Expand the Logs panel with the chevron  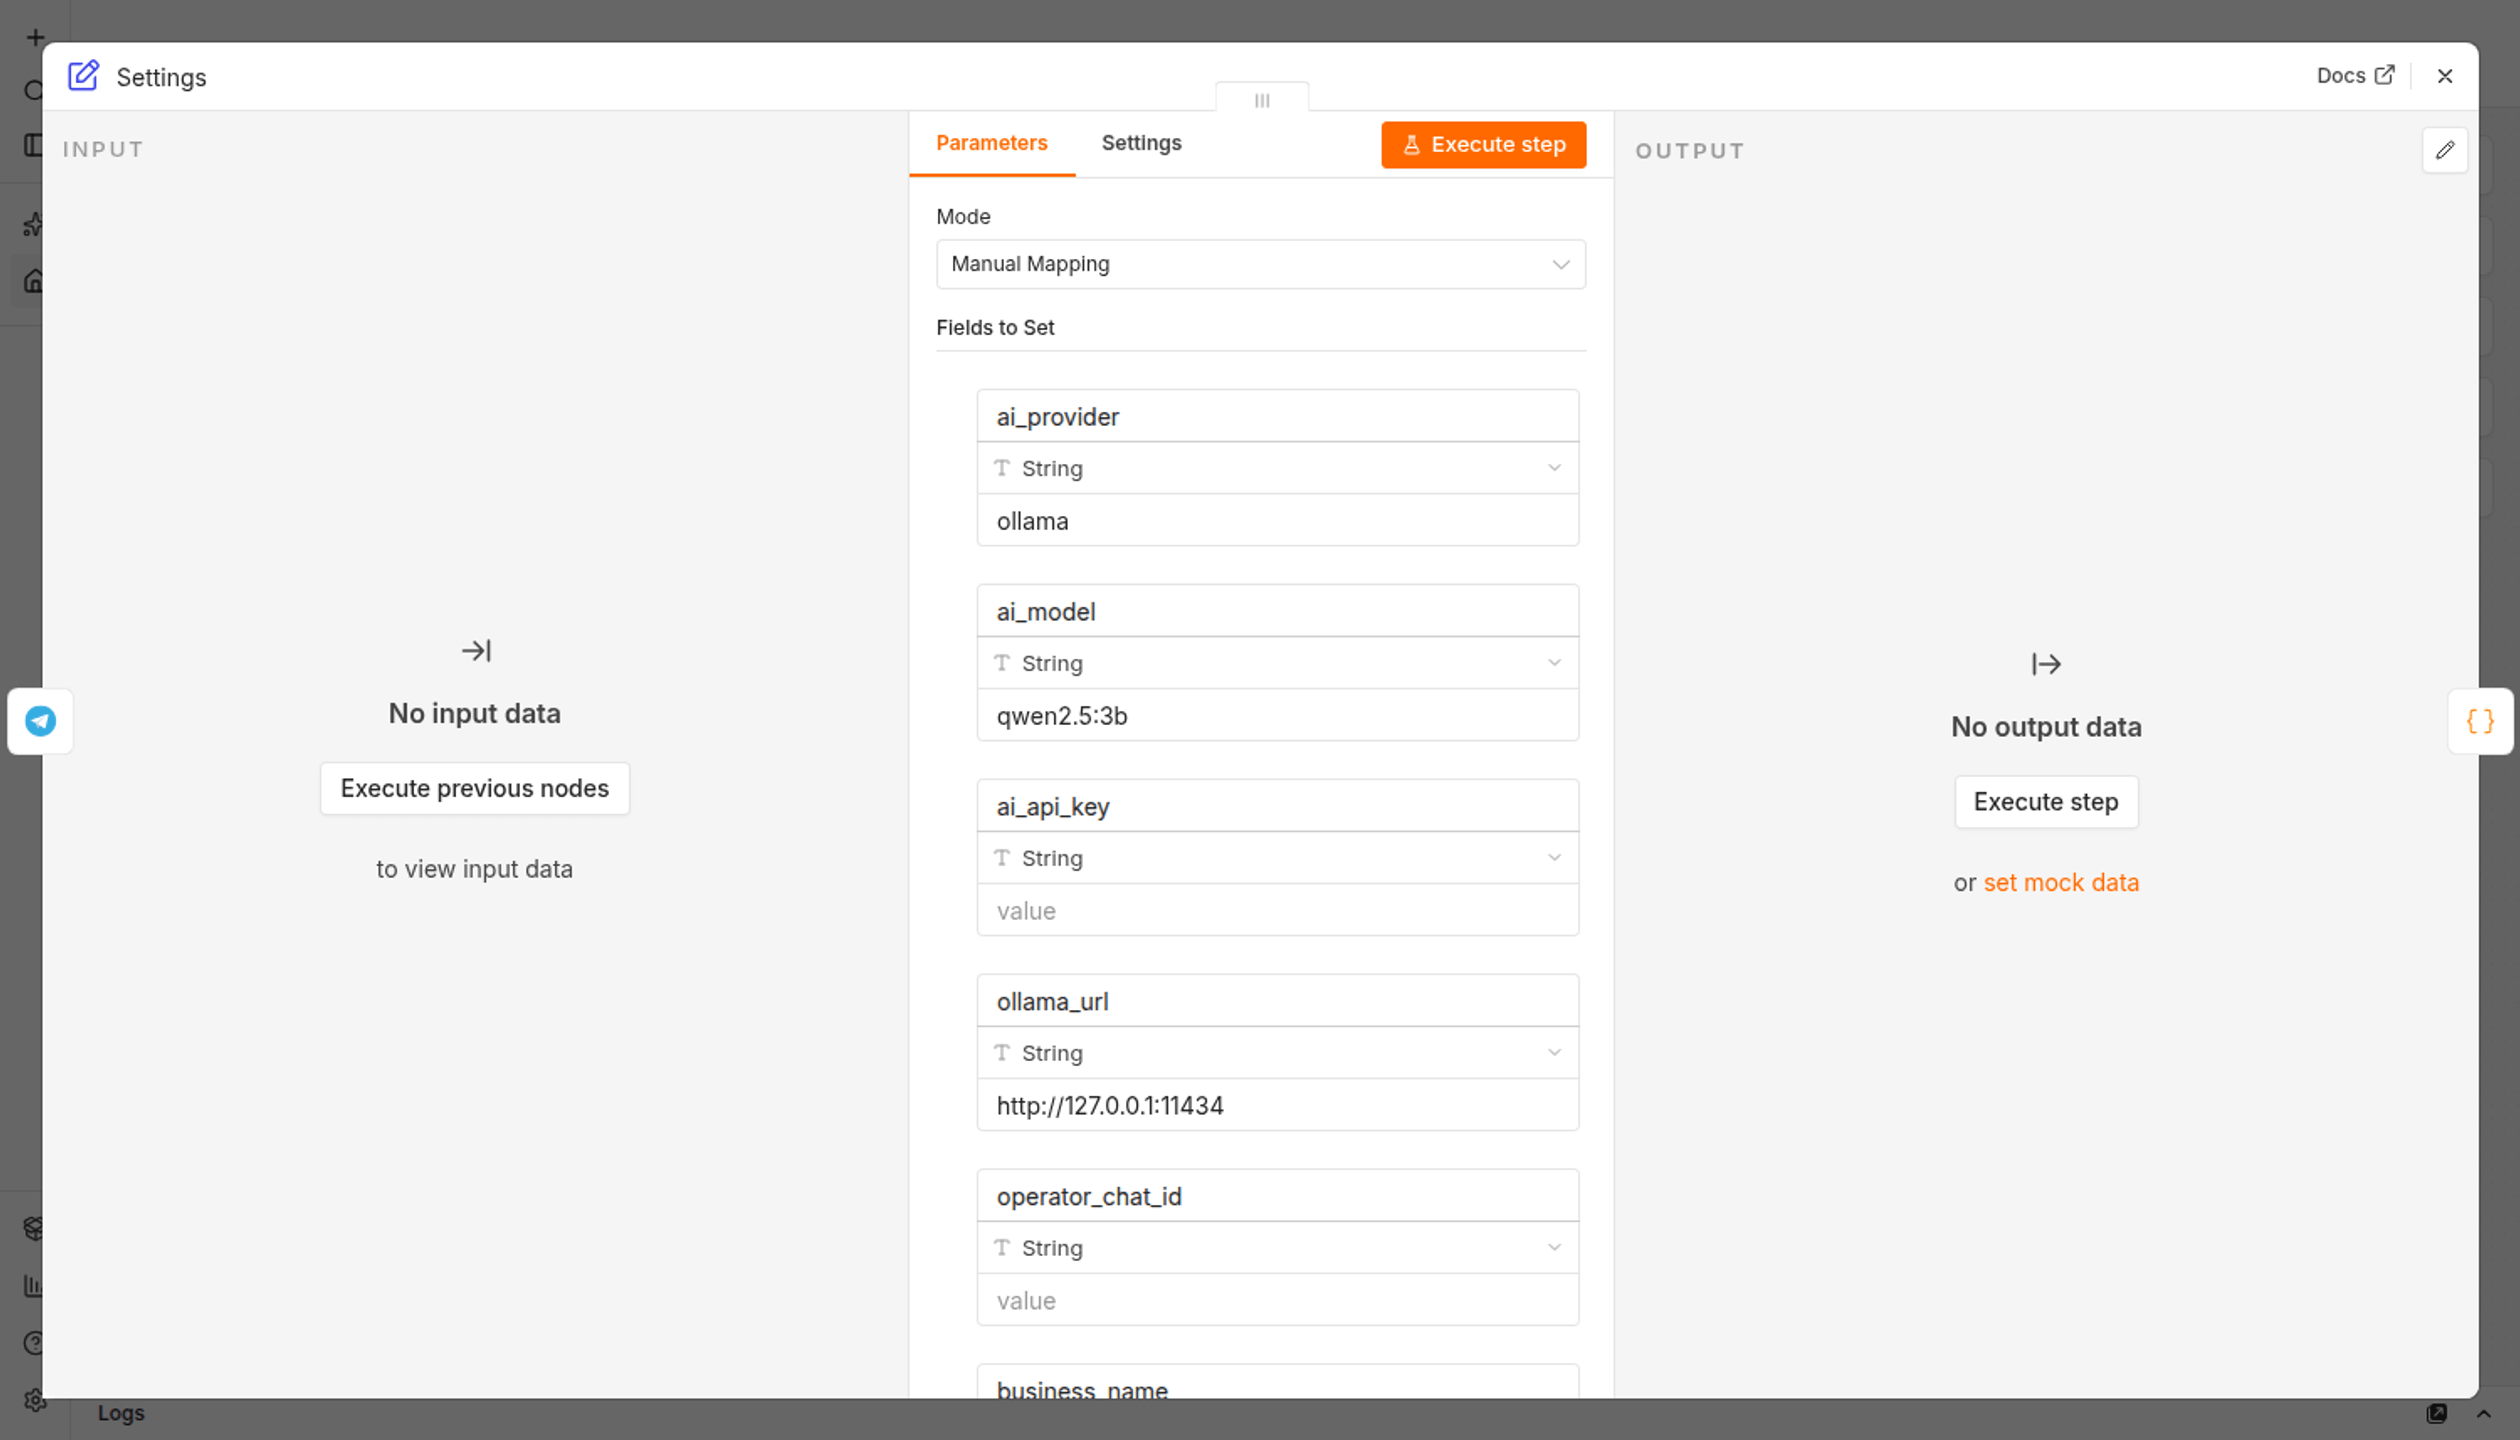click(x=2483, y=1413)
